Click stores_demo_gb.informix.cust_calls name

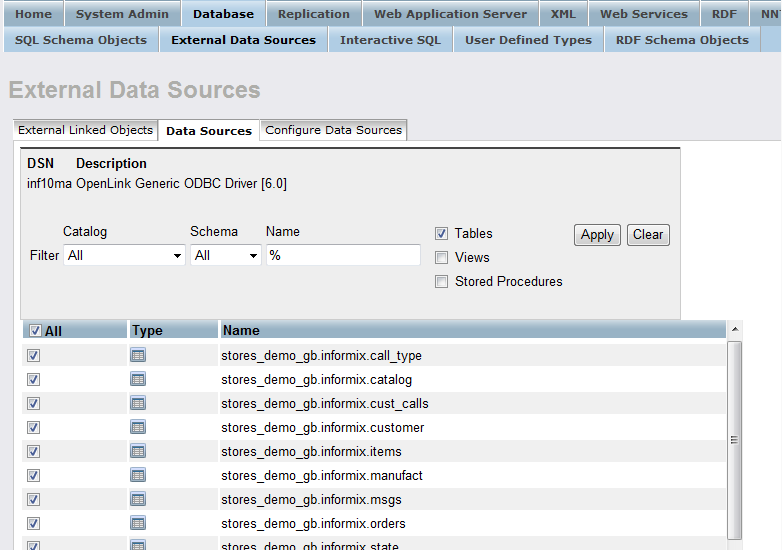[x=325, y=403]
